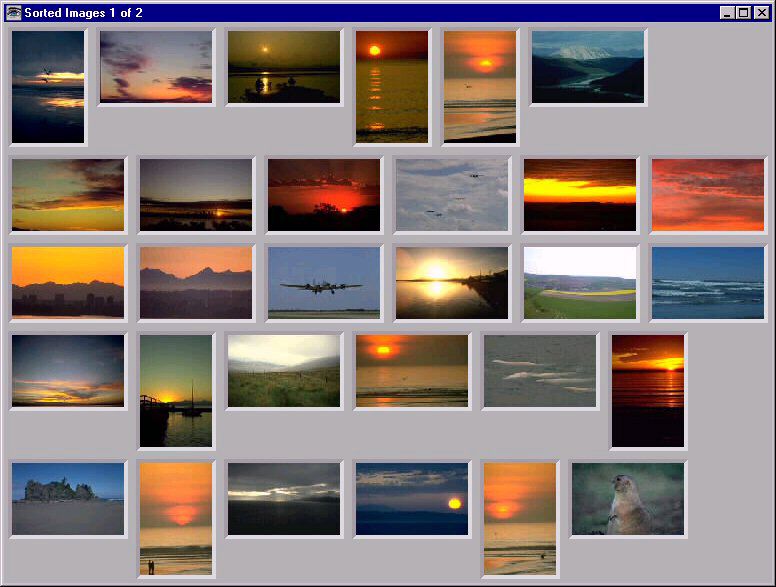
Task: Select the red sunset with rays behind trees
Action: tap(324, 195)
